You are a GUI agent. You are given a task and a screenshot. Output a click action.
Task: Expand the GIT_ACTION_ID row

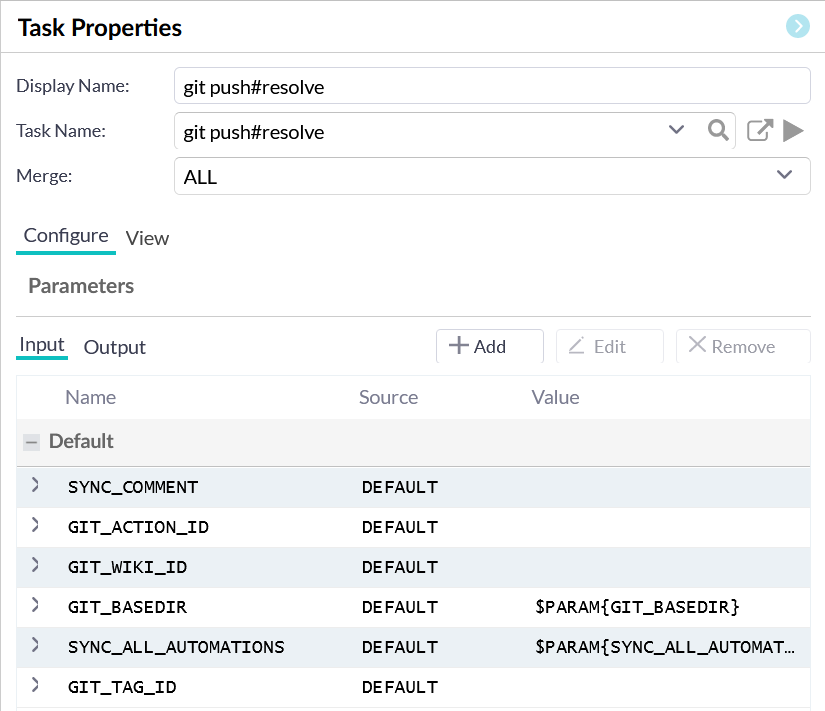pos(35,526)
